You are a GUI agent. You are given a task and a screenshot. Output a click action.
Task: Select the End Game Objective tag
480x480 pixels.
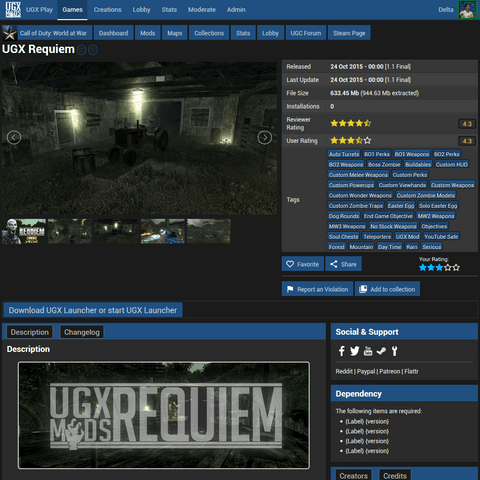pos(388,216)
